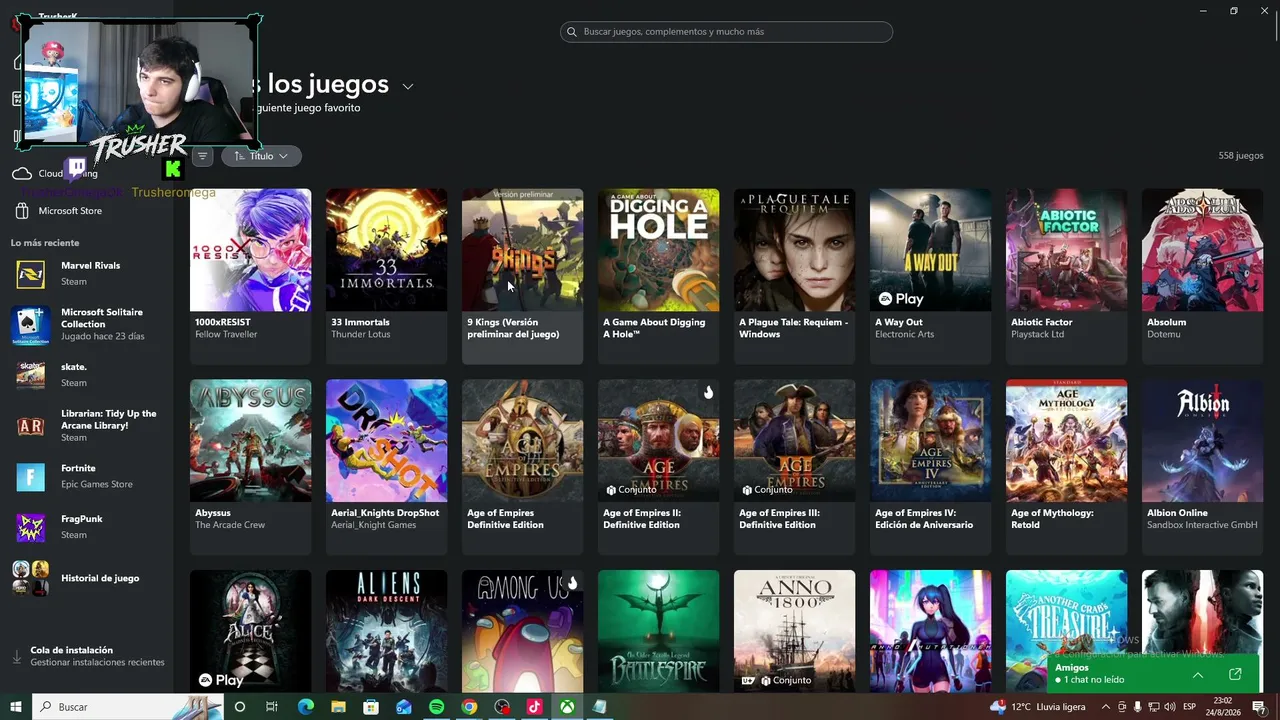Open File Explorer from taskbar

tap(338, 707)
